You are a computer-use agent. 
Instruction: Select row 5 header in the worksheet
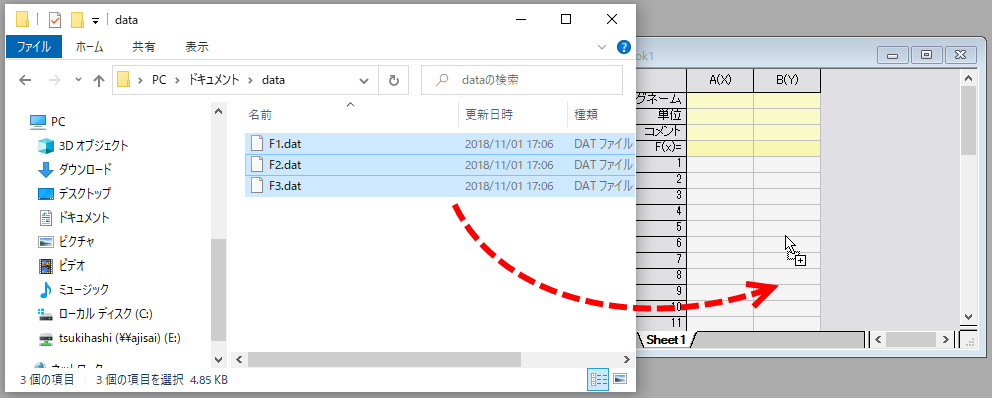coord(661,227)
